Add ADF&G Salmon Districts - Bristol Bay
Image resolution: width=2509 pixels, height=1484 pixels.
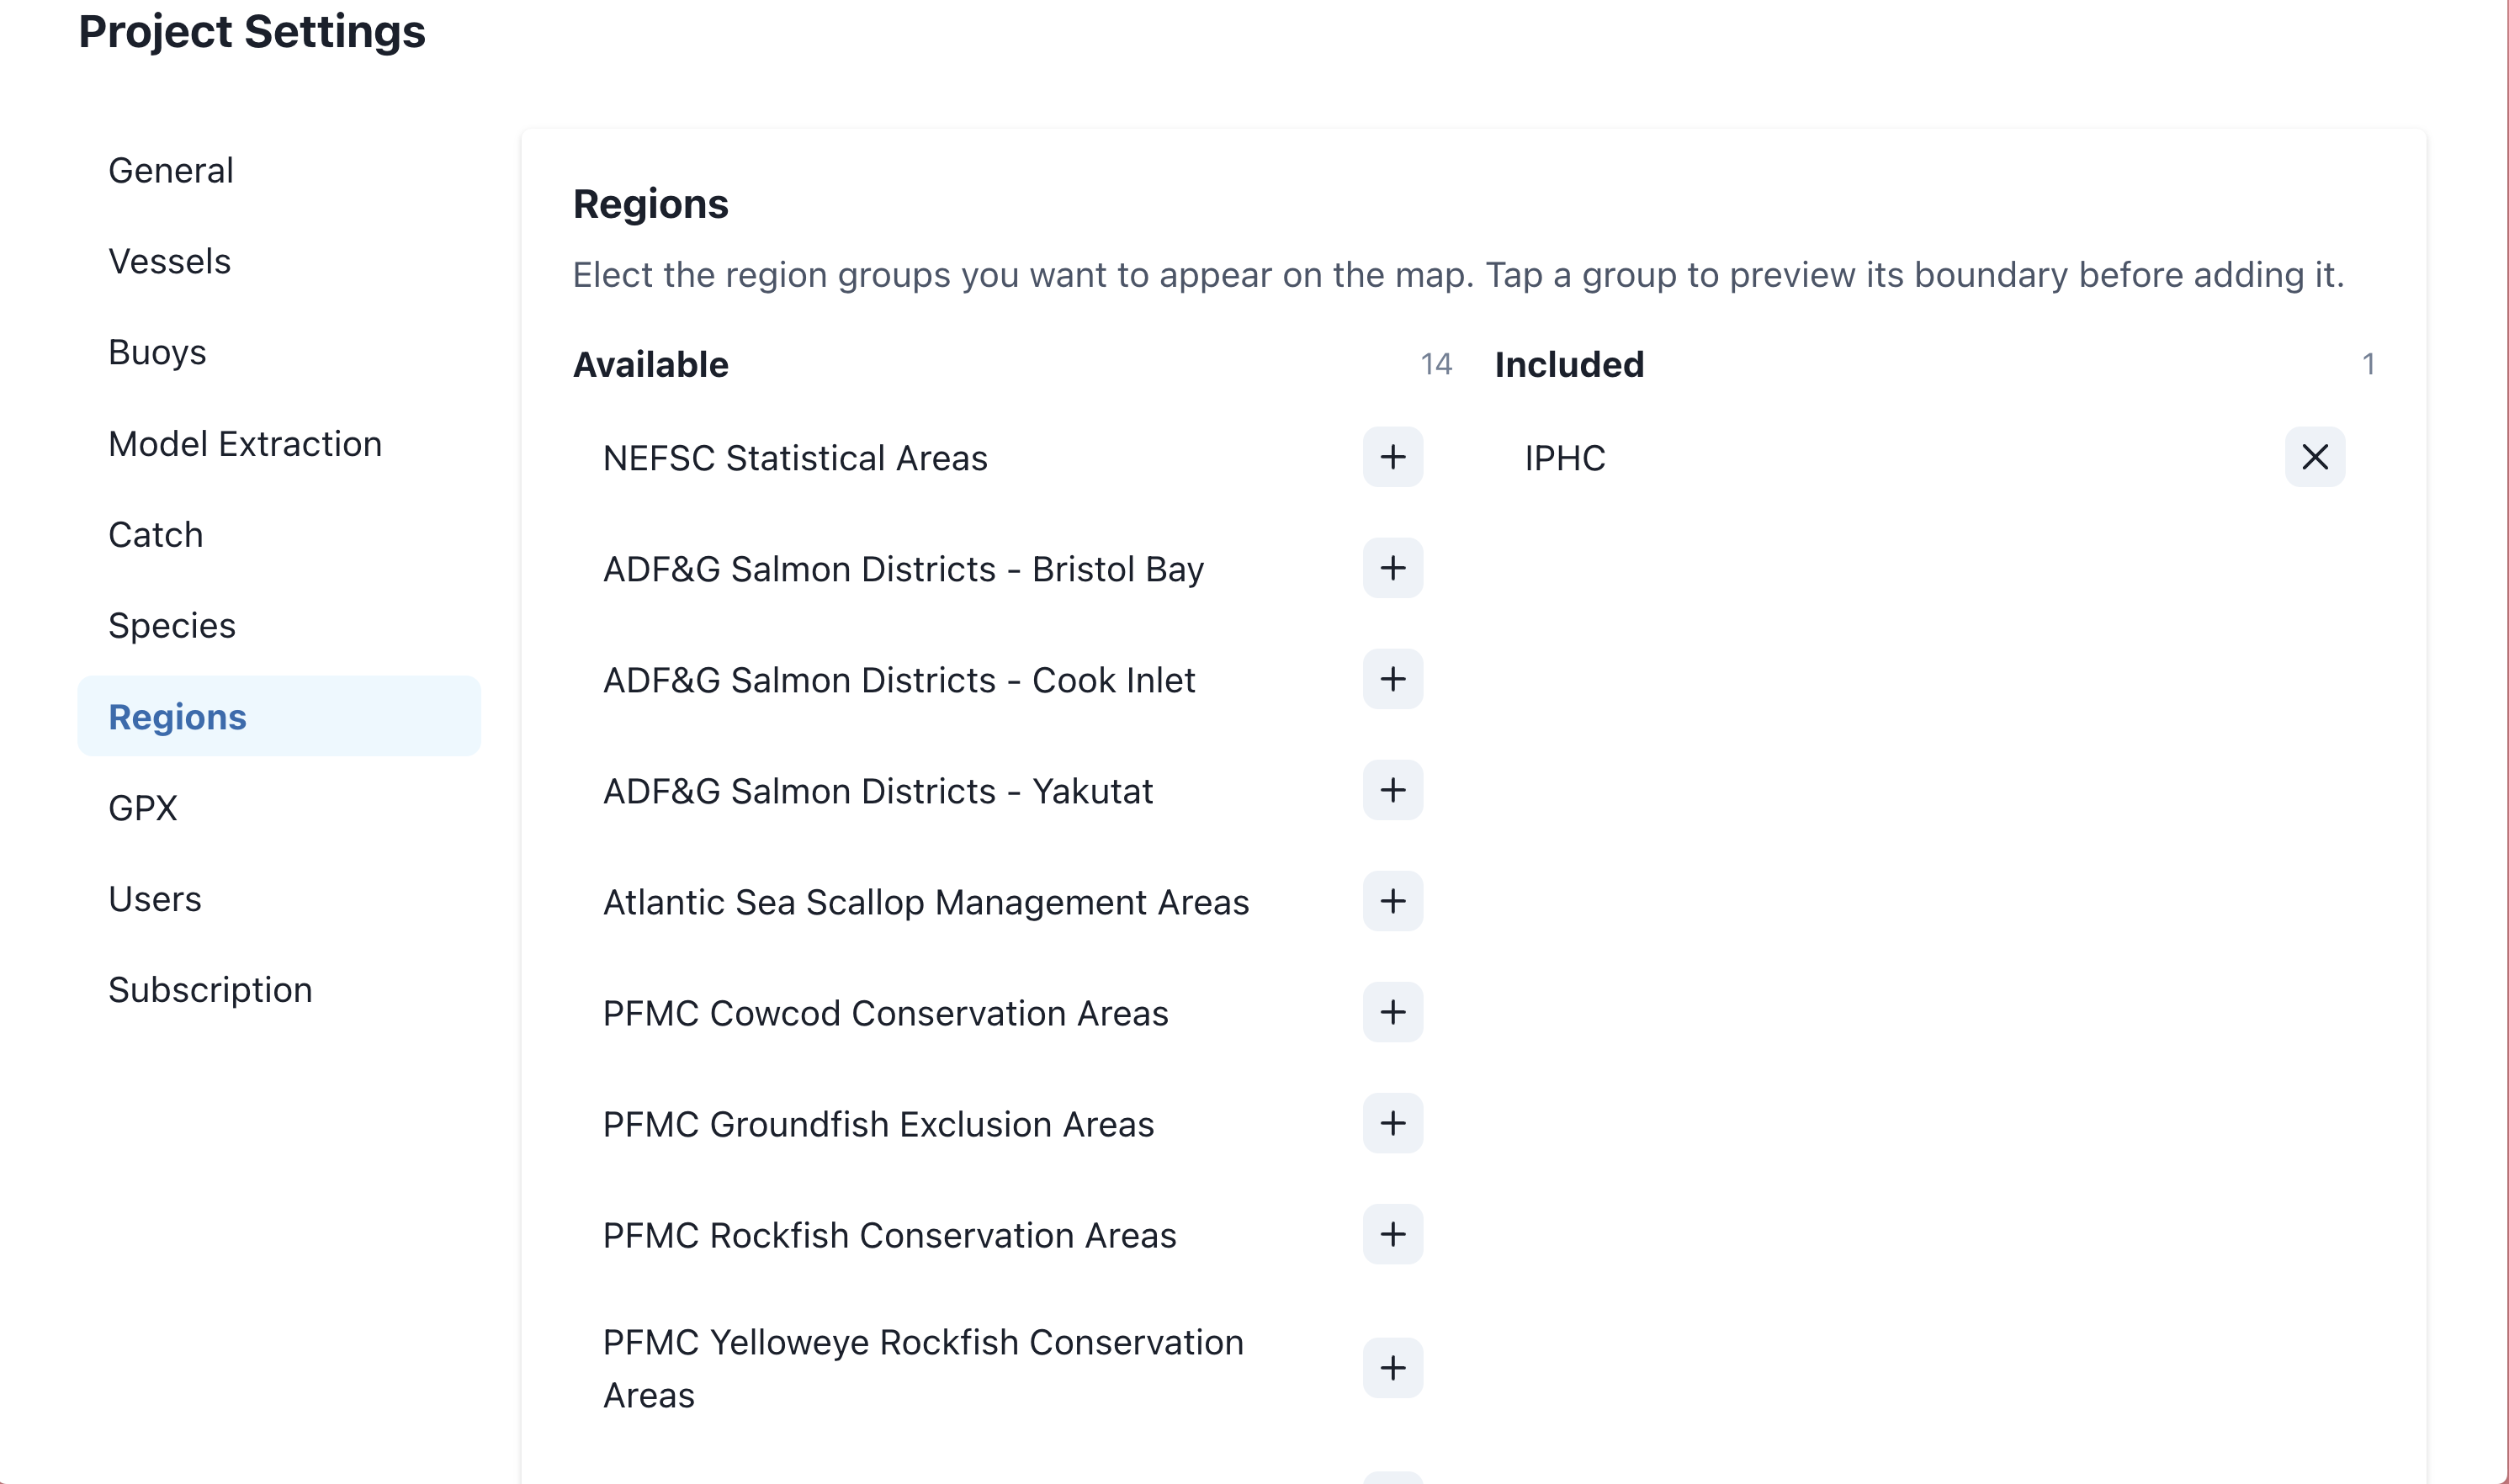point(1392,568)
